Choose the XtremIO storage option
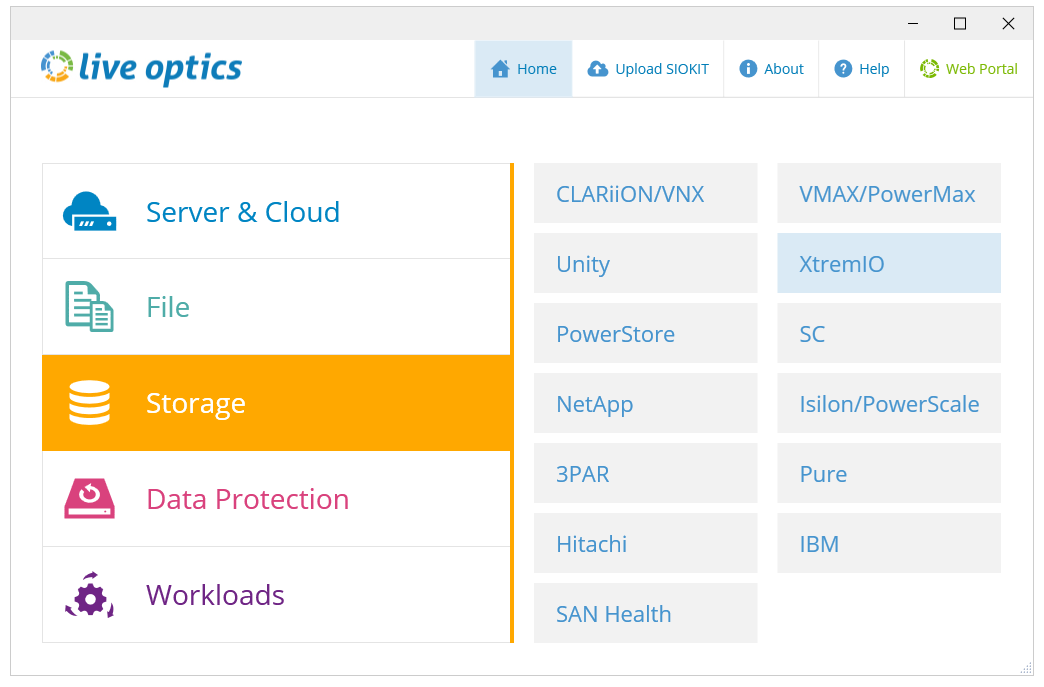The height and width of the screenshot is (687, 1044). tap(889, 263)
